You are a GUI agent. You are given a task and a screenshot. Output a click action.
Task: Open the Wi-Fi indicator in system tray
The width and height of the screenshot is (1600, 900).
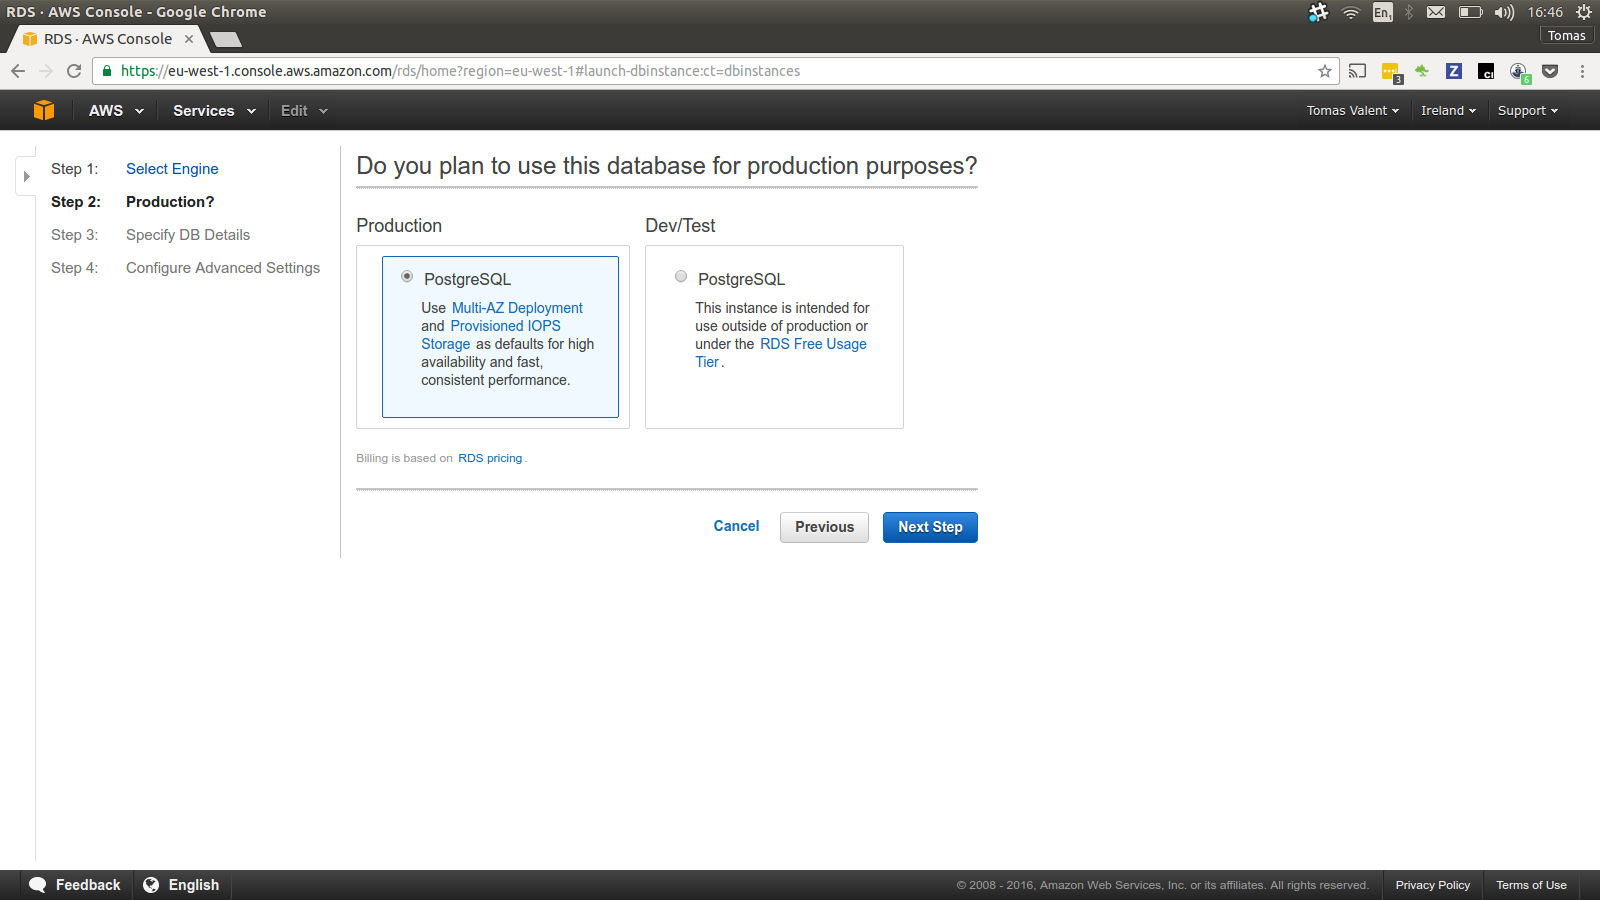1351,12
